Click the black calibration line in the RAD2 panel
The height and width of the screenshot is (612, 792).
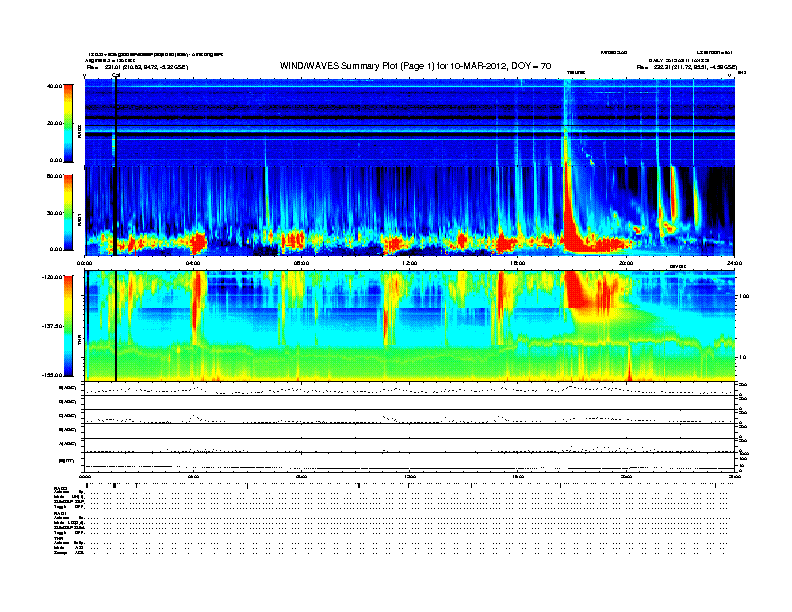[x=116, y=123]
